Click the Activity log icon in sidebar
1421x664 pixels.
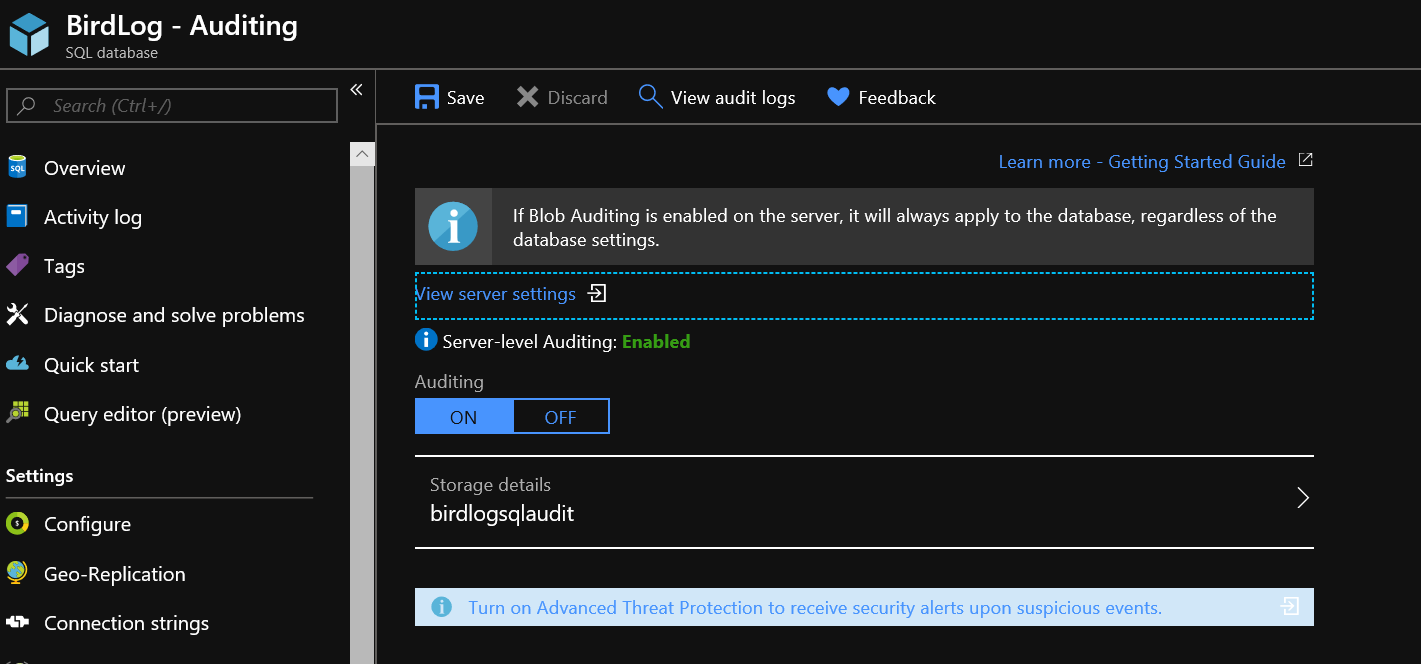[x=17, y=217]
